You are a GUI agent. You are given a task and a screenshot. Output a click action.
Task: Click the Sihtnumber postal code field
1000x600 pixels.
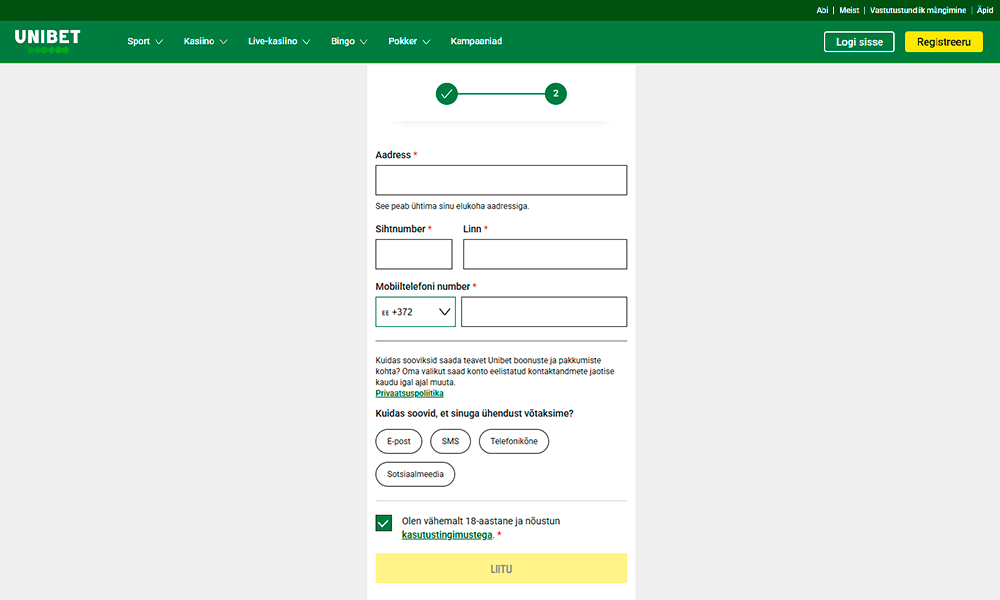pos(413,254)
